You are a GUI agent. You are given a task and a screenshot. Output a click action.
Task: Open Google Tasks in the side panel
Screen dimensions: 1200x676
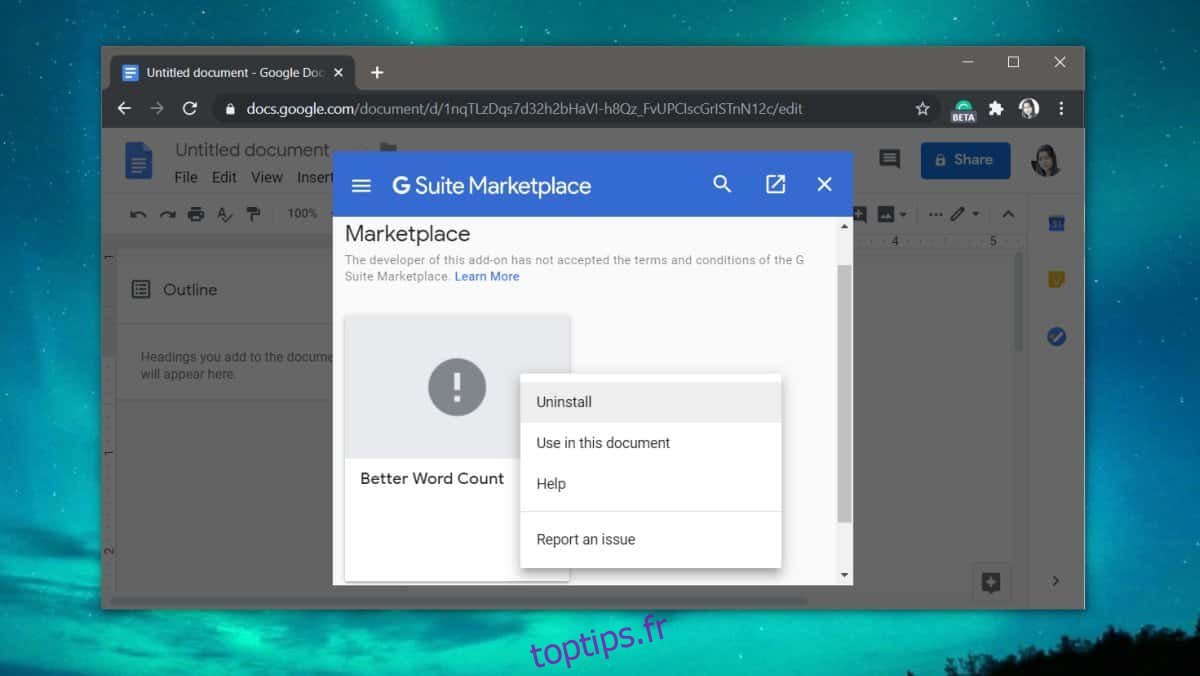(x=1056, y=337)
